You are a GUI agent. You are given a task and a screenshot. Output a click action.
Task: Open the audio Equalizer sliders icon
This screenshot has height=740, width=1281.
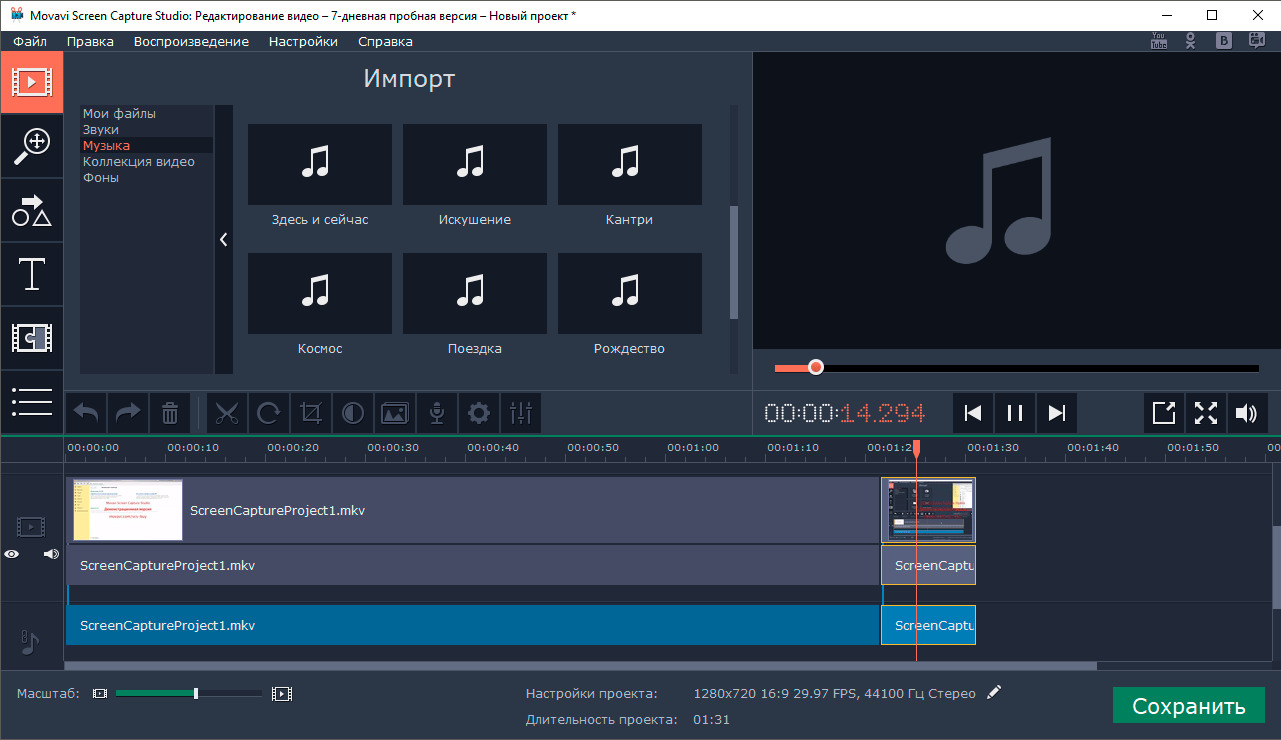tap(521, 413)
